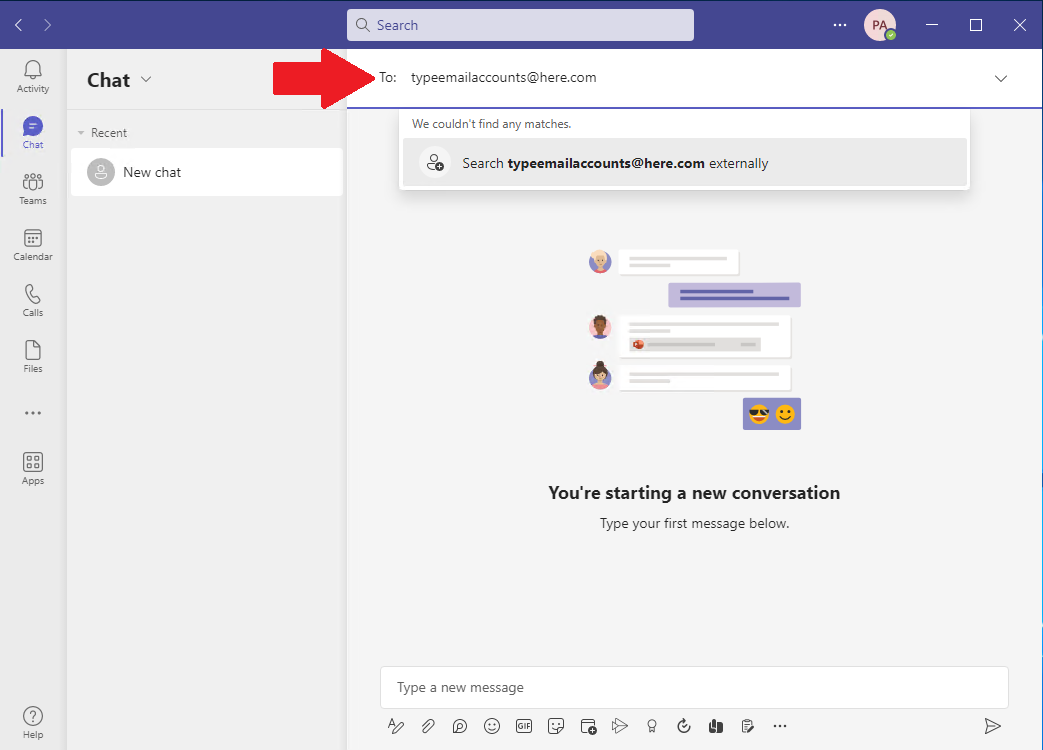Screen dimensions: 1043x750
Task: Open the emoji picker
Action: (492, 726)
